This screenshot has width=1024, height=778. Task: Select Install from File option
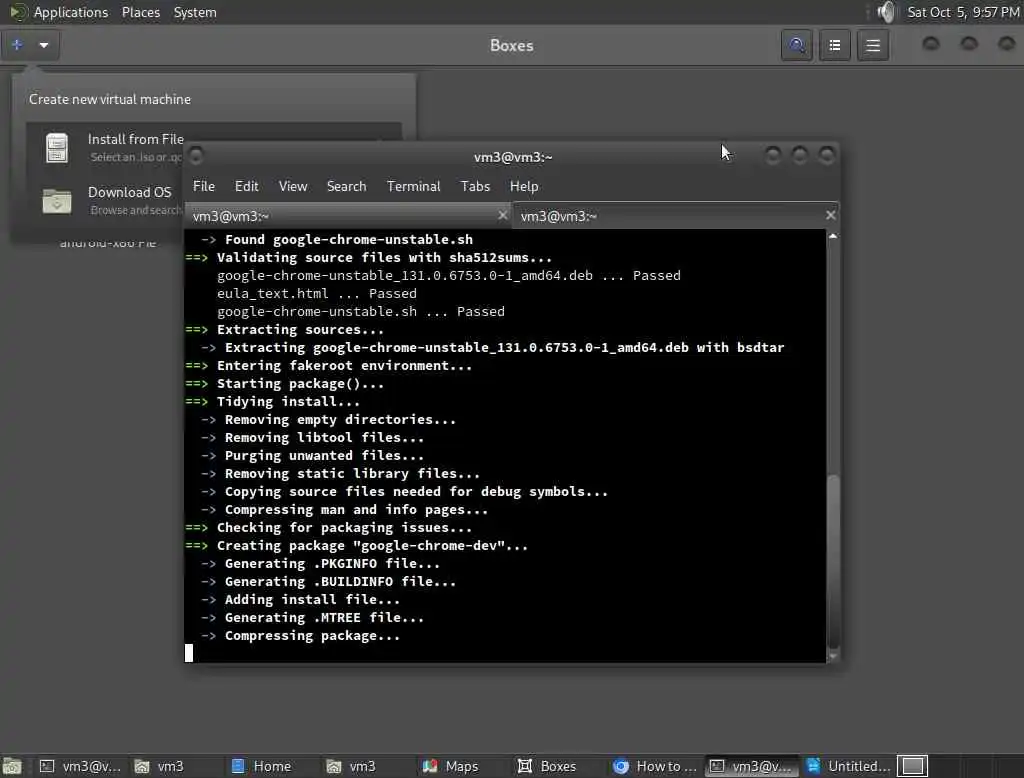point(135,147)
